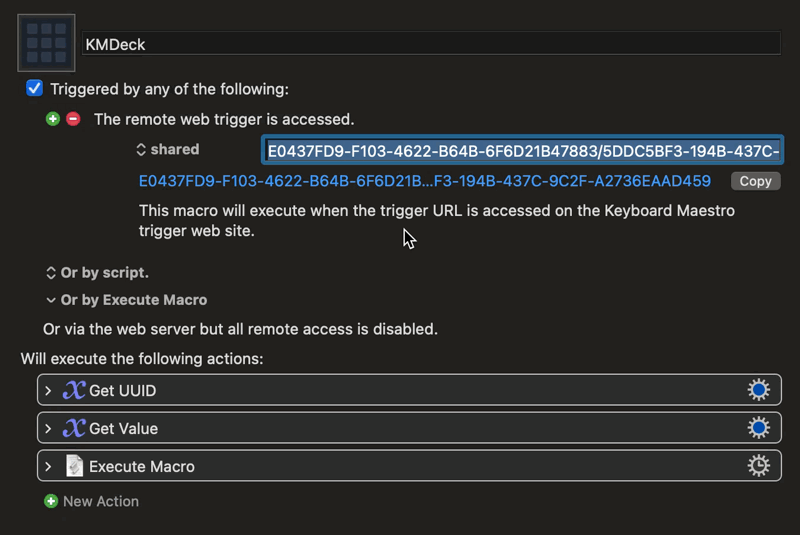
Task: Remove the remote web trigger with red minus
Action: [73, 119]
